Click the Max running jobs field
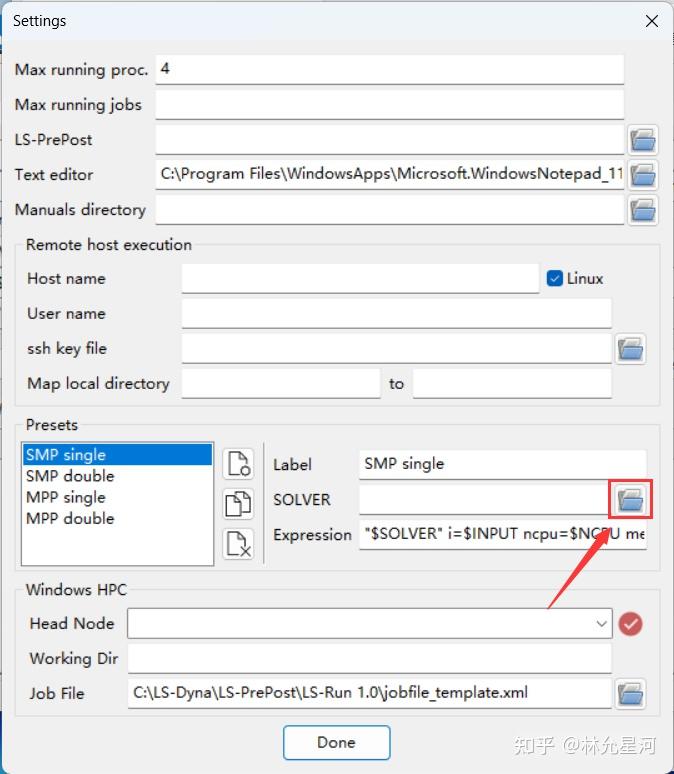Image resolution: width=674 pixels, height=774 pixels. [x=390, y=105]
